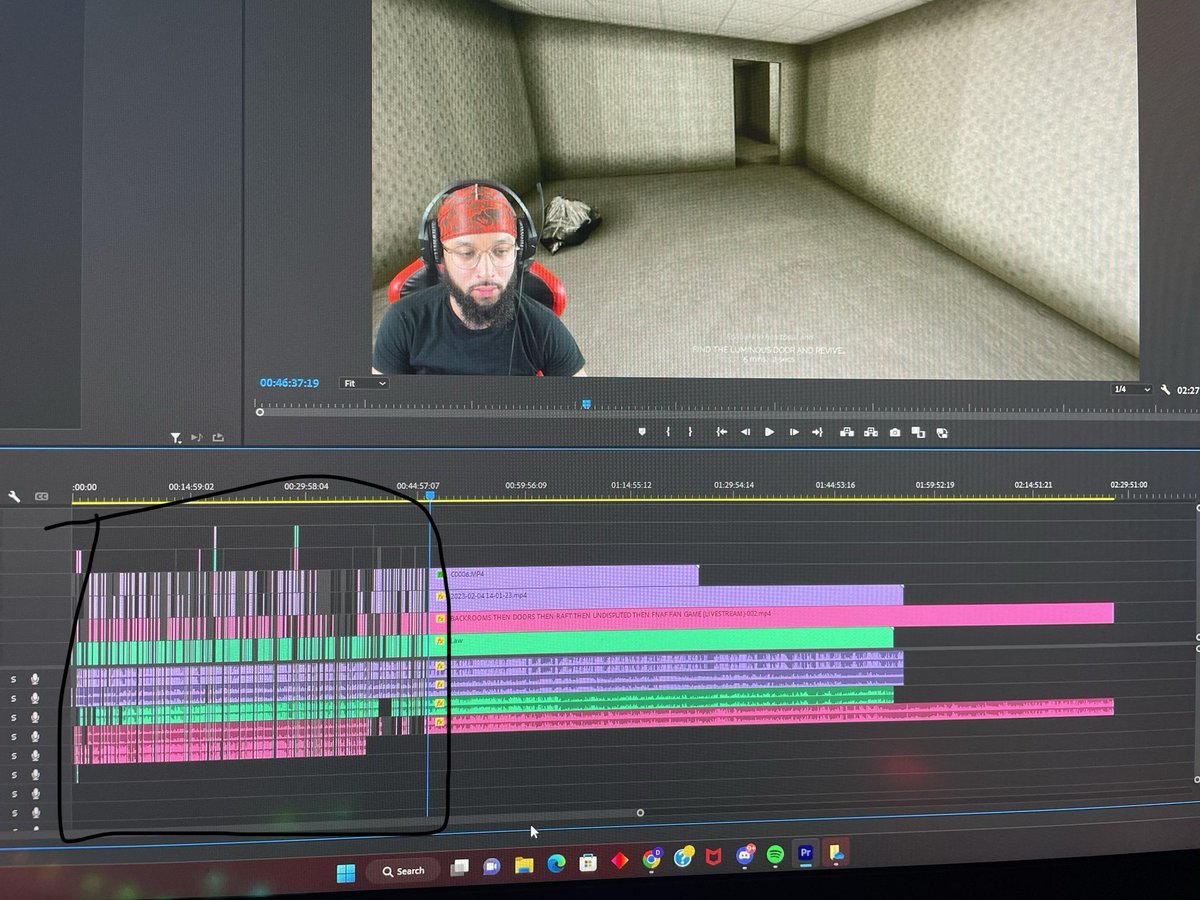
Task: Click the Extract button
Action: pyautogui.click(x=870, y=432)
